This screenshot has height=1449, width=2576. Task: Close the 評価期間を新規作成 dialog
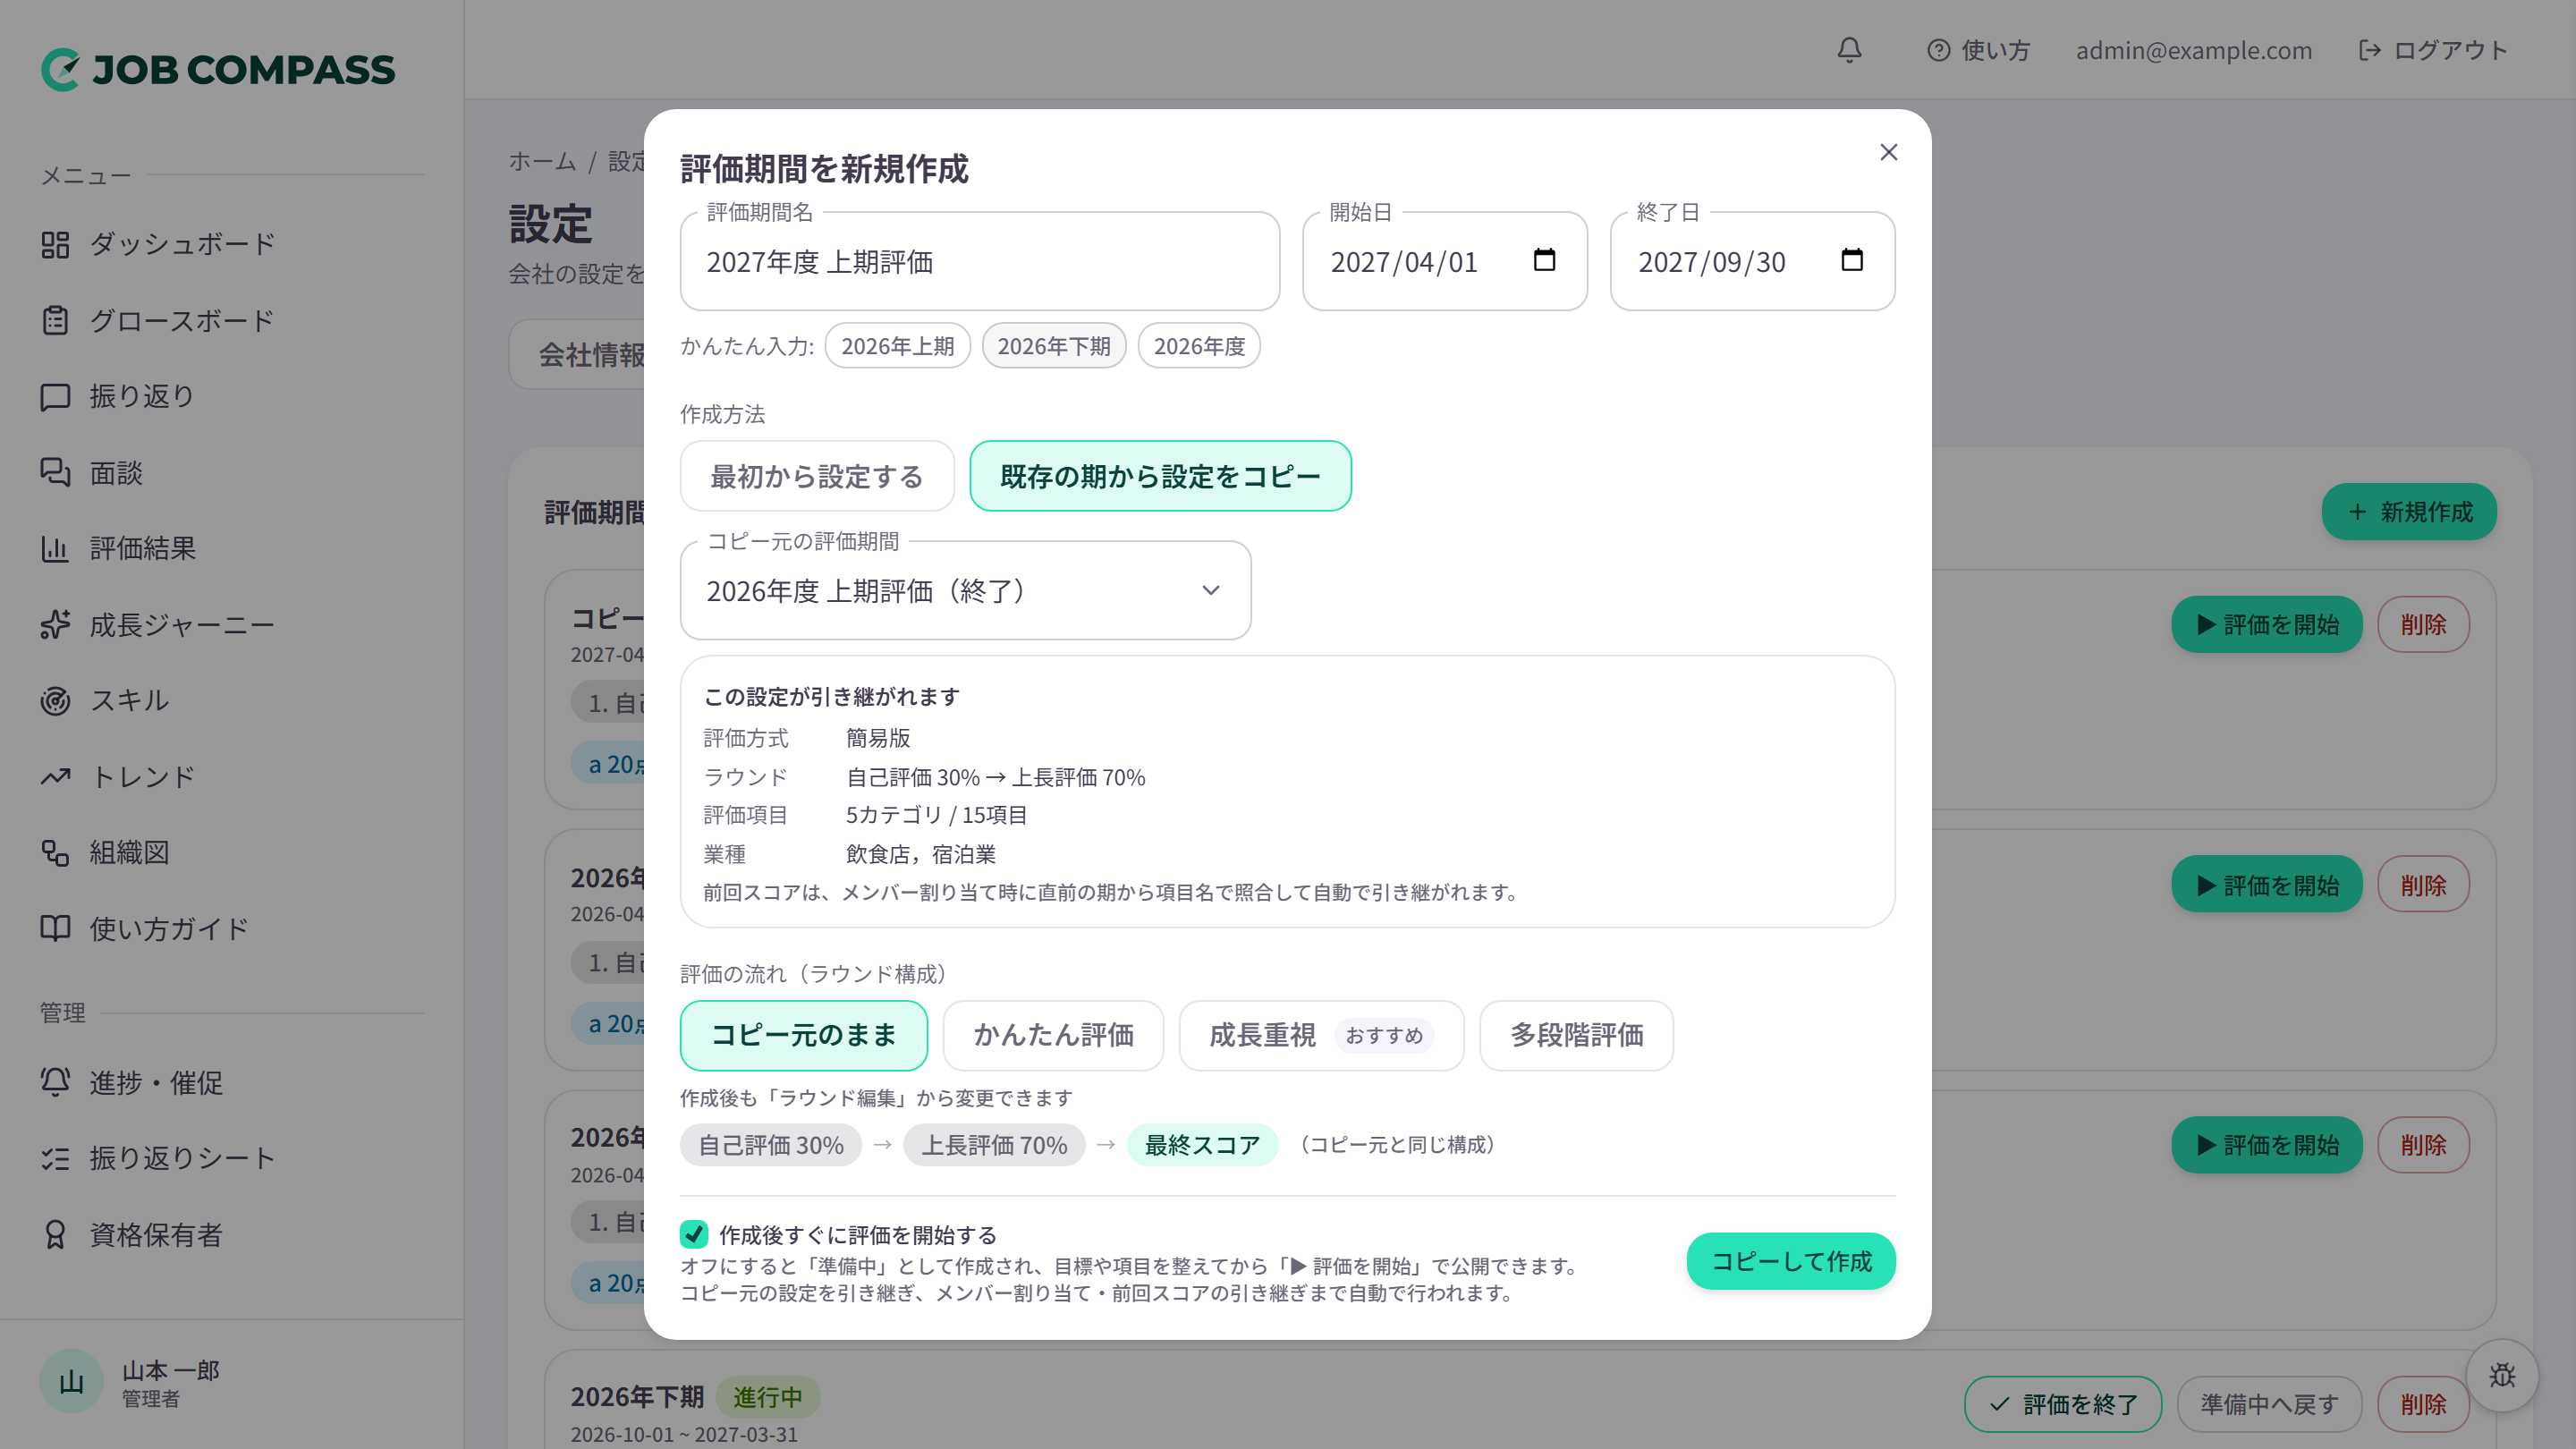(x=1888, y=152)
